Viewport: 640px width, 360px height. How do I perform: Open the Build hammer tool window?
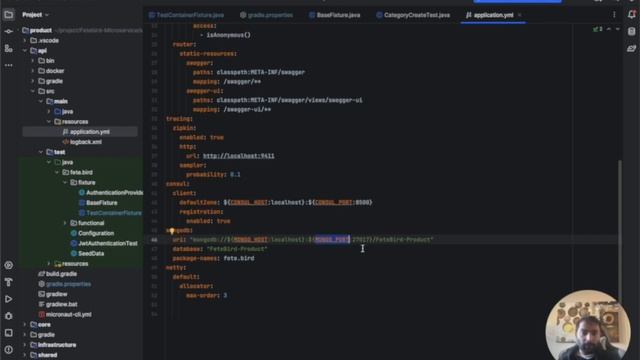9,282
